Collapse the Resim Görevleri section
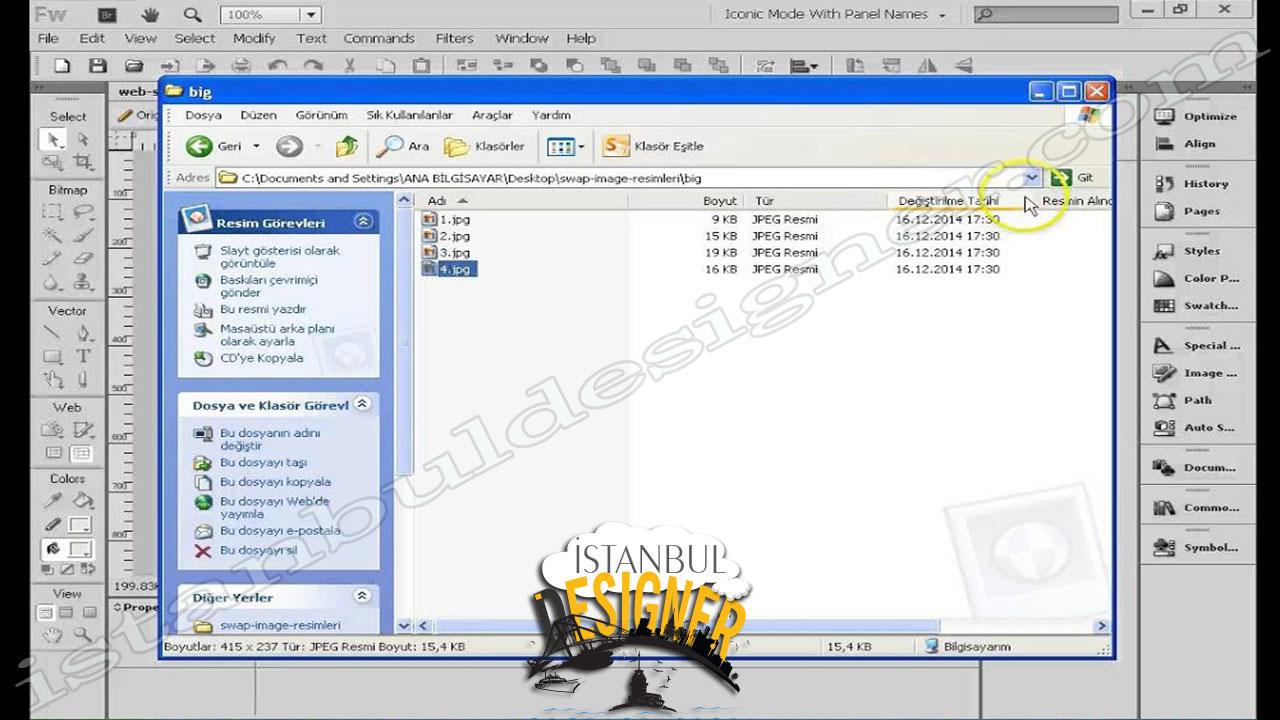1280x720 pixels. click(x=363, y=222)
